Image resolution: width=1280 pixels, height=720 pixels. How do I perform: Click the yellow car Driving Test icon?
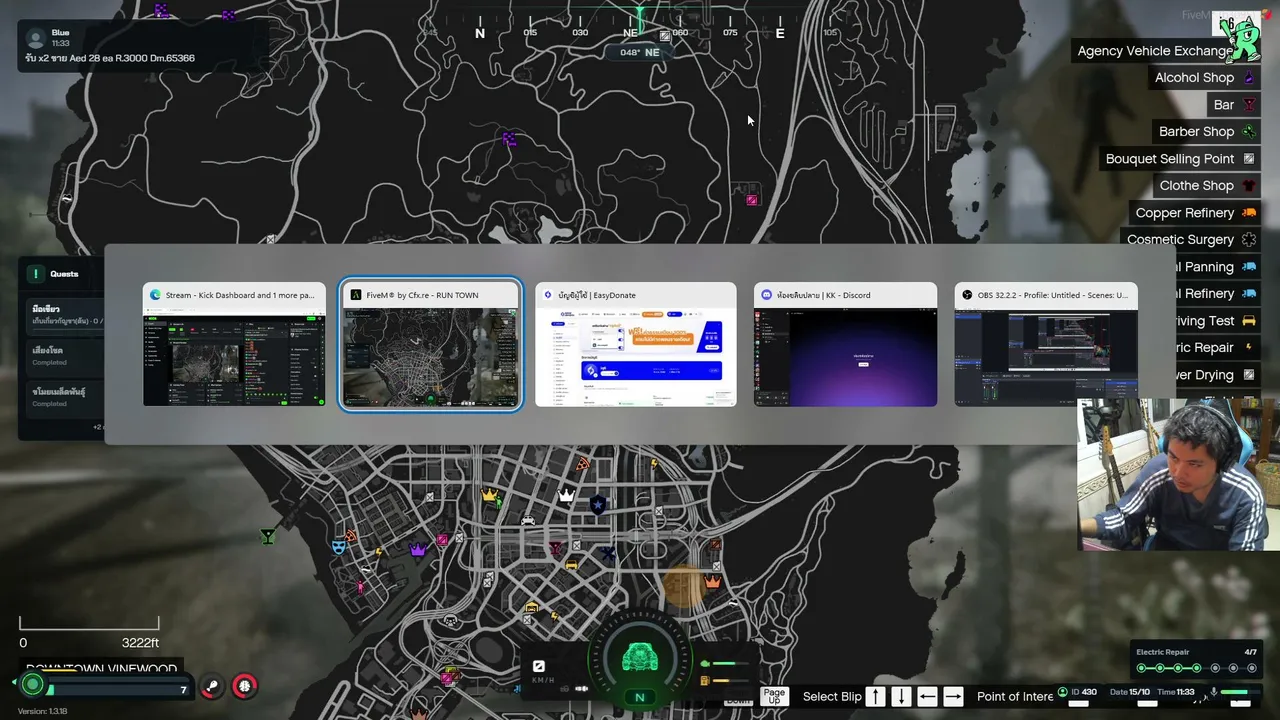1249,321
